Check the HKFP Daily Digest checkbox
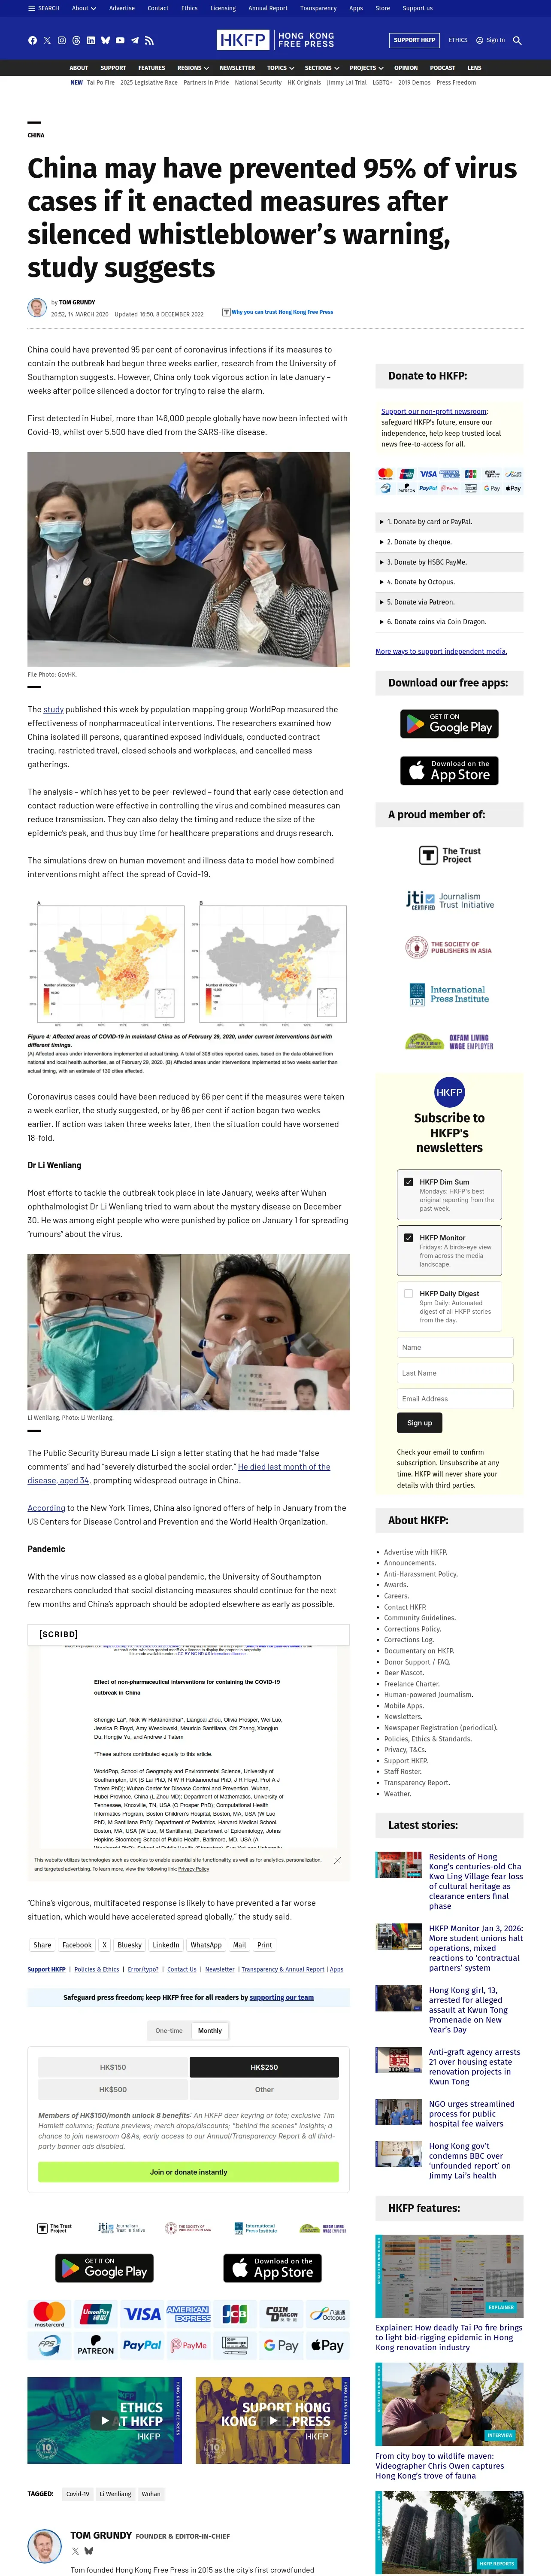551x2576 pixels. (x=408, y=1293)
